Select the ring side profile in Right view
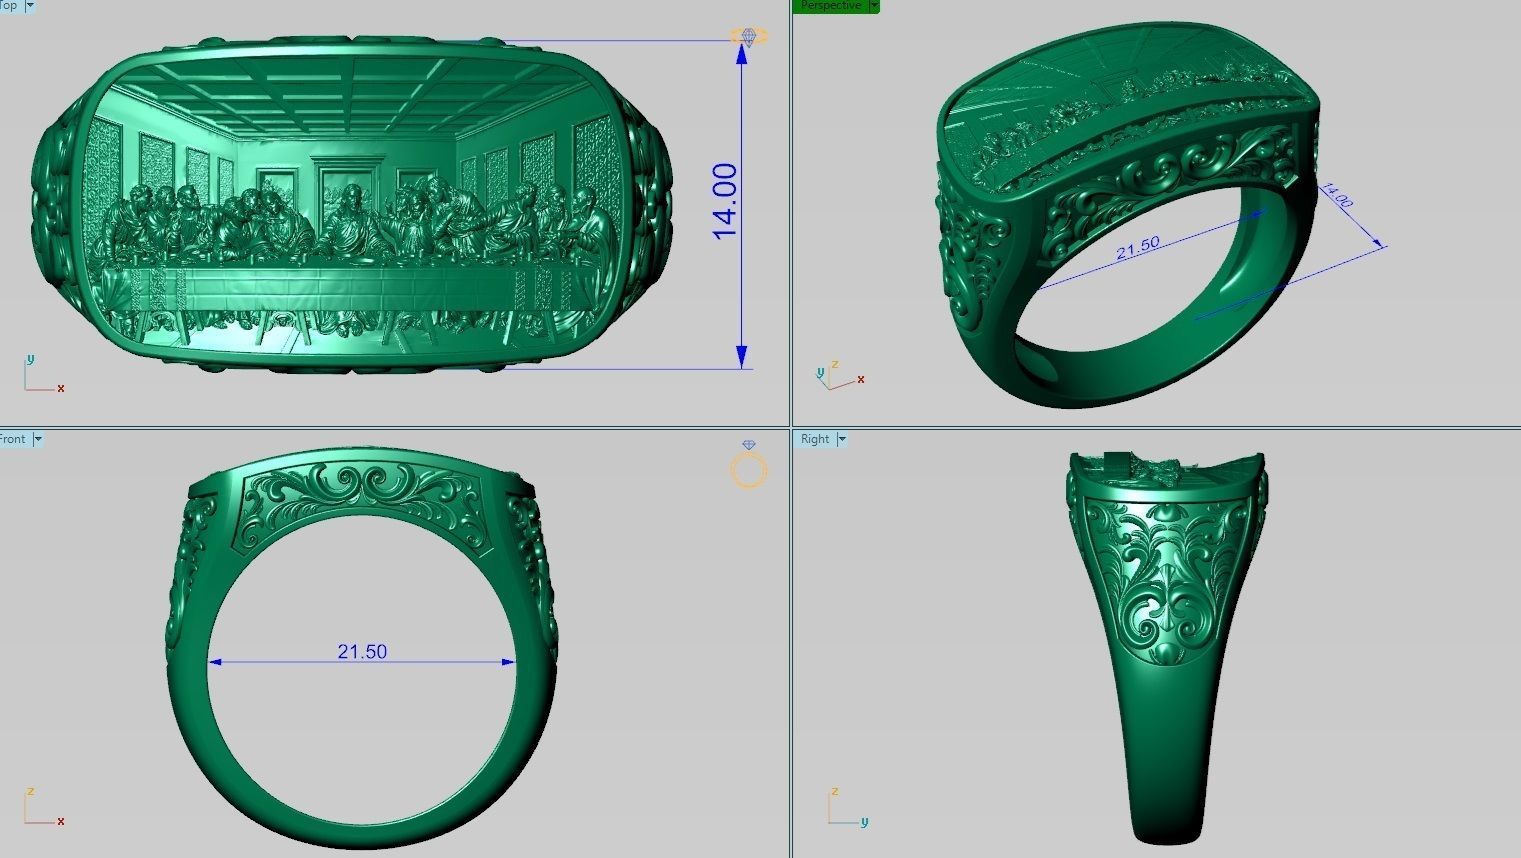Viewport: 1521px width, 858px height. click(x=1167, y=648)
